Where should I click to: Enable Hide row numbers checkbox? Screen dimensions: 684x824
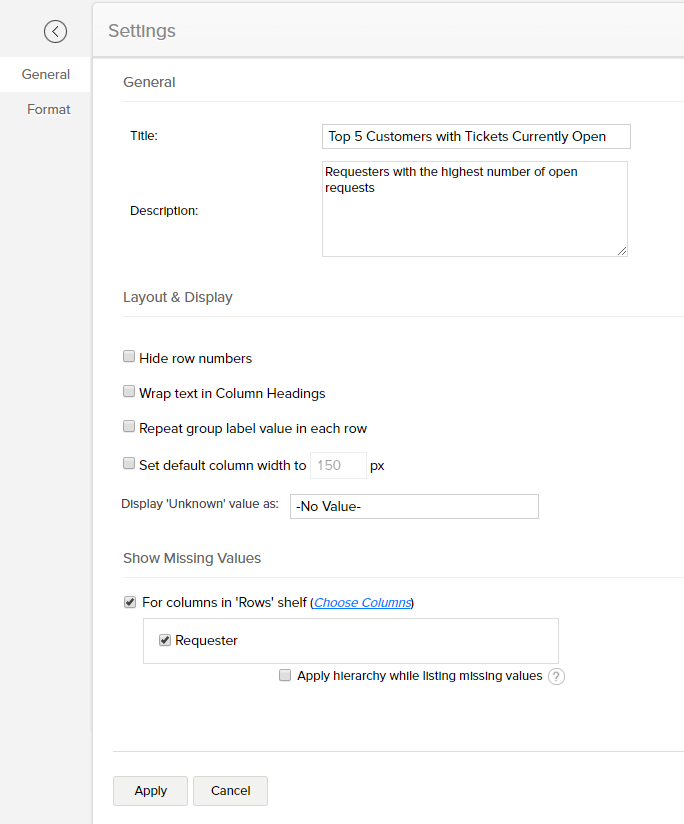click(129, 357)
